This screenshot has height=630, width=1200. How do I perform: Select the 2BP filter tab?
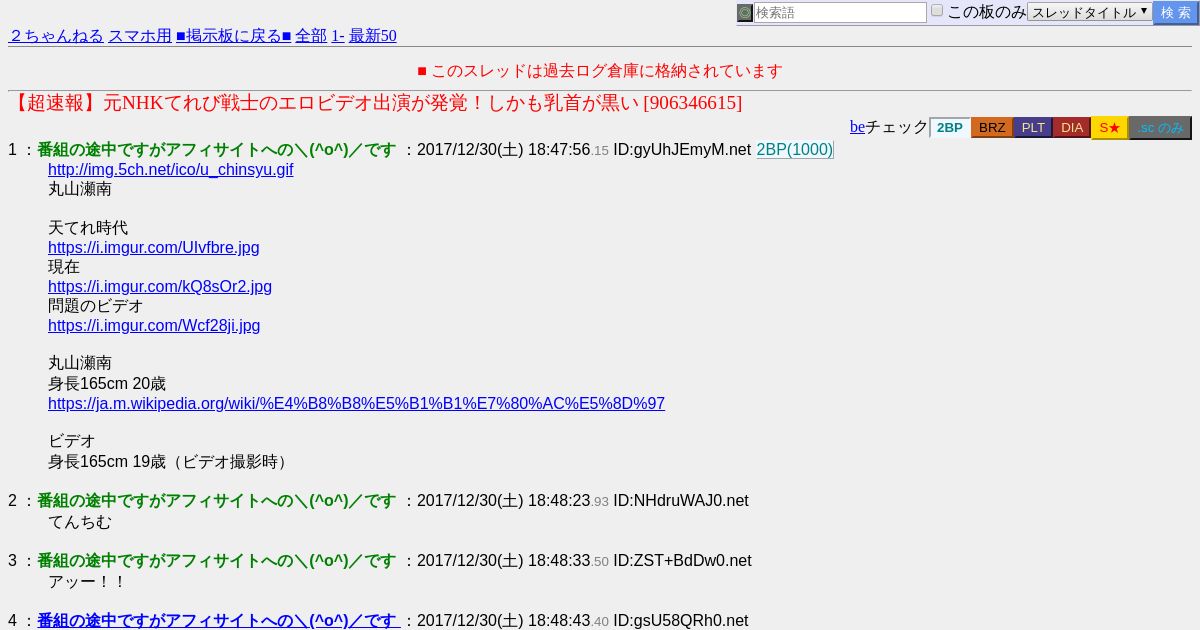tap(950, 128)
